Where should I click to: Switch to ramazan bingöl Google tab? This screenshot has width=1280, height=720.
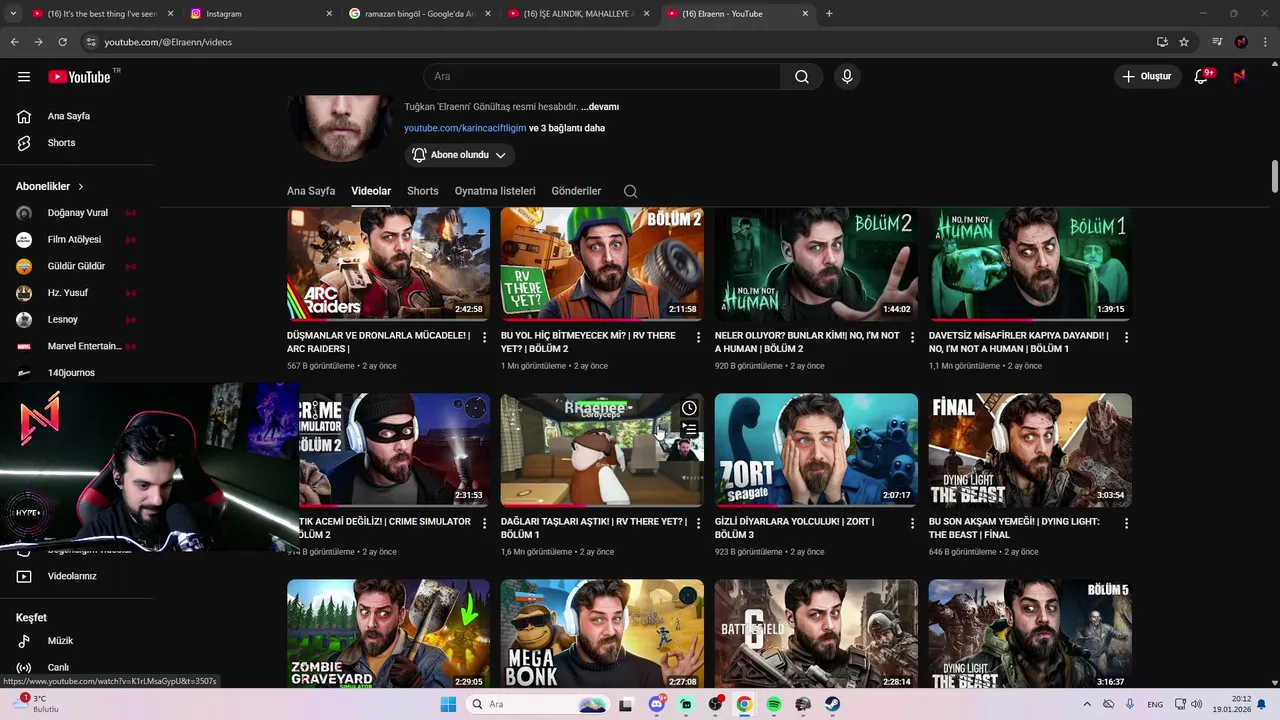419,14
